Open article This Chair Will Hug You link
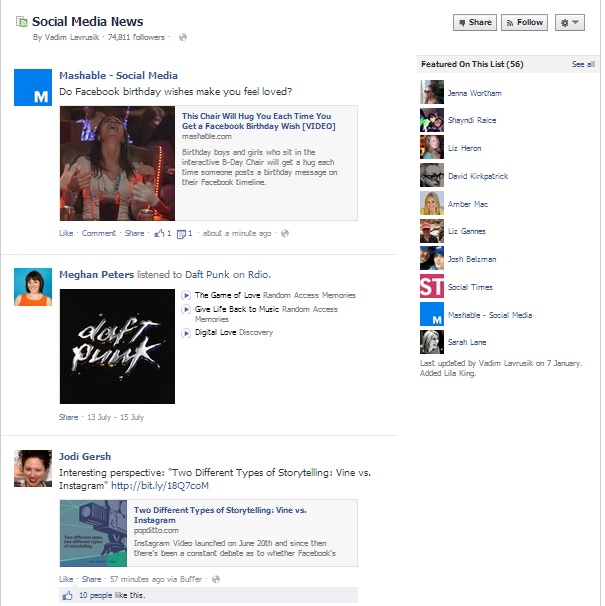605x606 pixels. (x=259, y=121)
